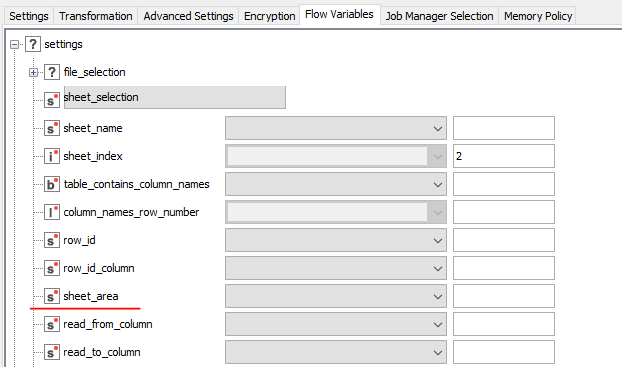Click the question-mark icon beside settings
This screenshot has height=367, width=622.
click(33, 44)
